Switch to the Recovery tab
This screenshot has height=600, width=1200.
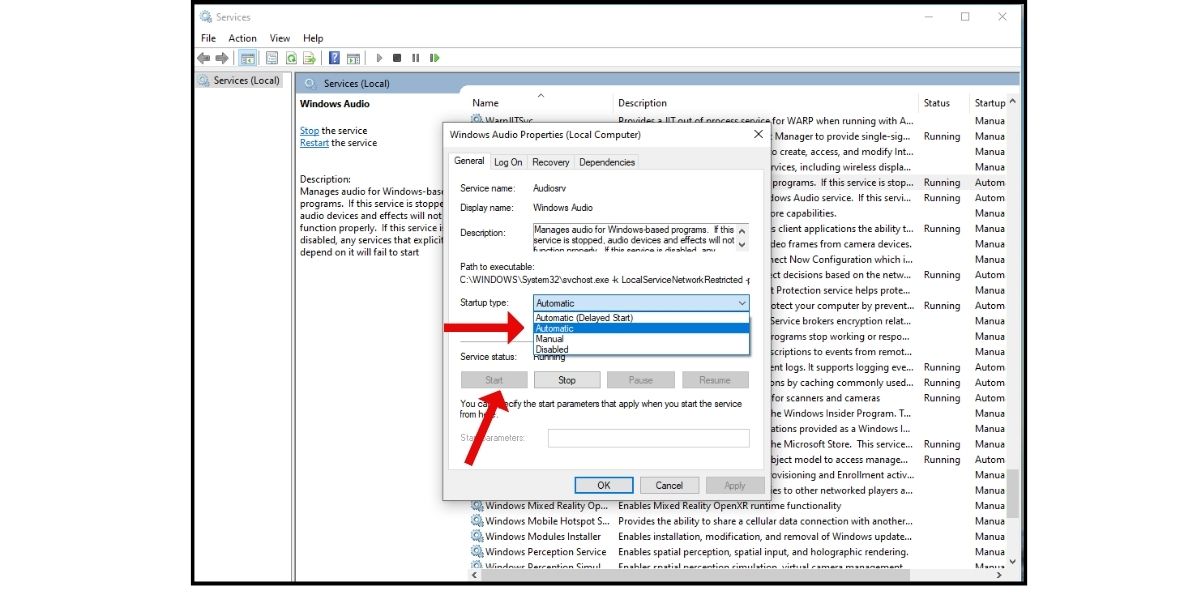[550, 162]
